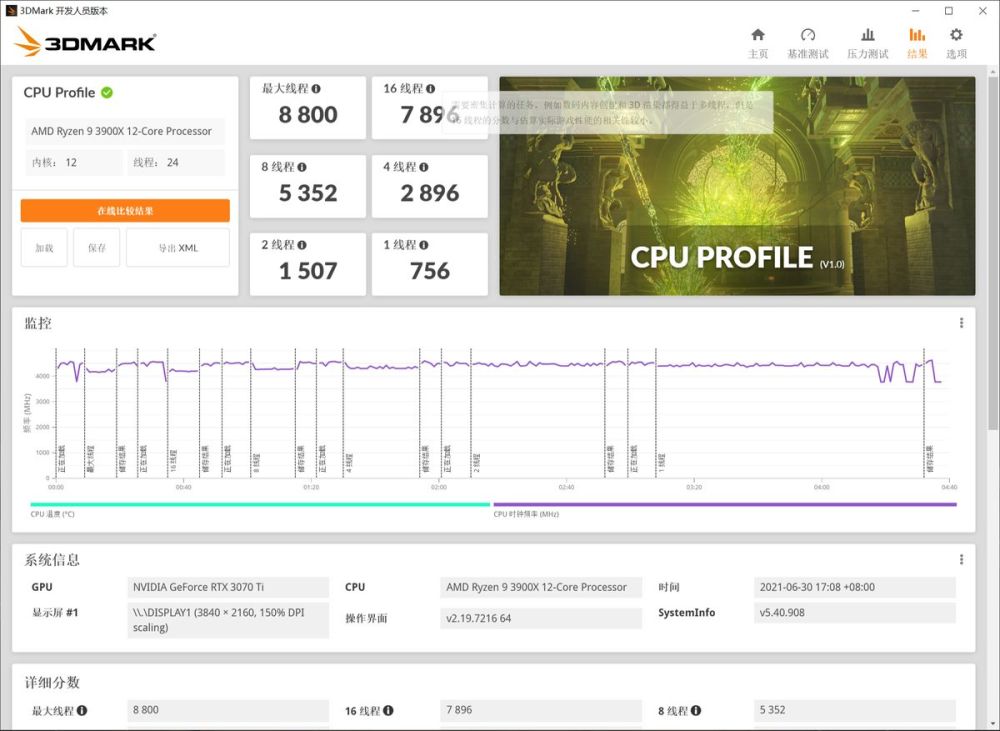
Task: Click the info icon next to 最大线程 score
Action: (x=314, y=88)
